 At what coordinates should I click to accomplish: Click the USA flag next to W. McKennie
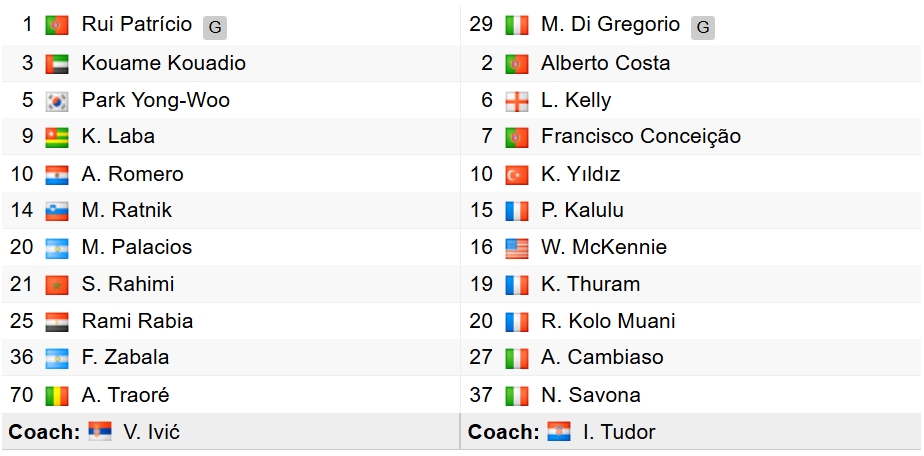pos(517,248)
